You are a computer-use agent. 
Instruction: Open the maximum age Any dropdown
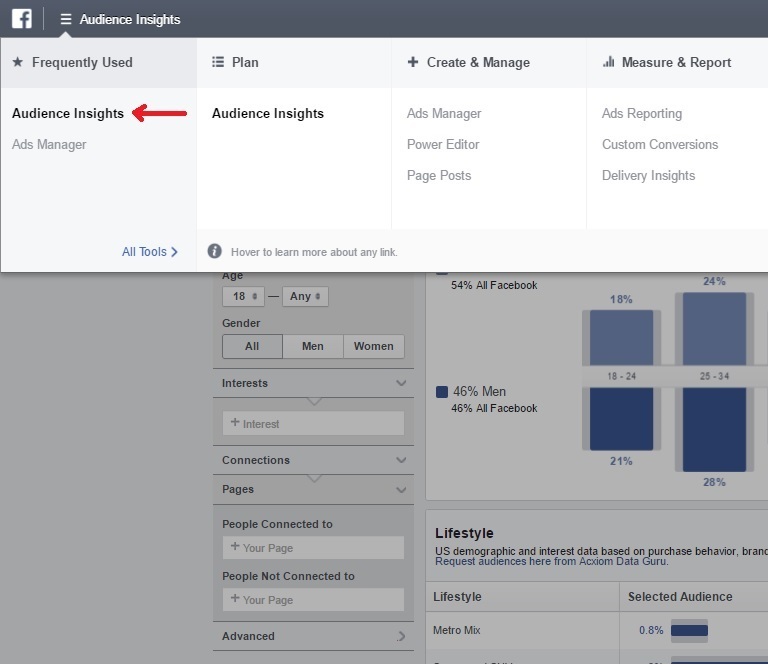[x=305, y=296]
